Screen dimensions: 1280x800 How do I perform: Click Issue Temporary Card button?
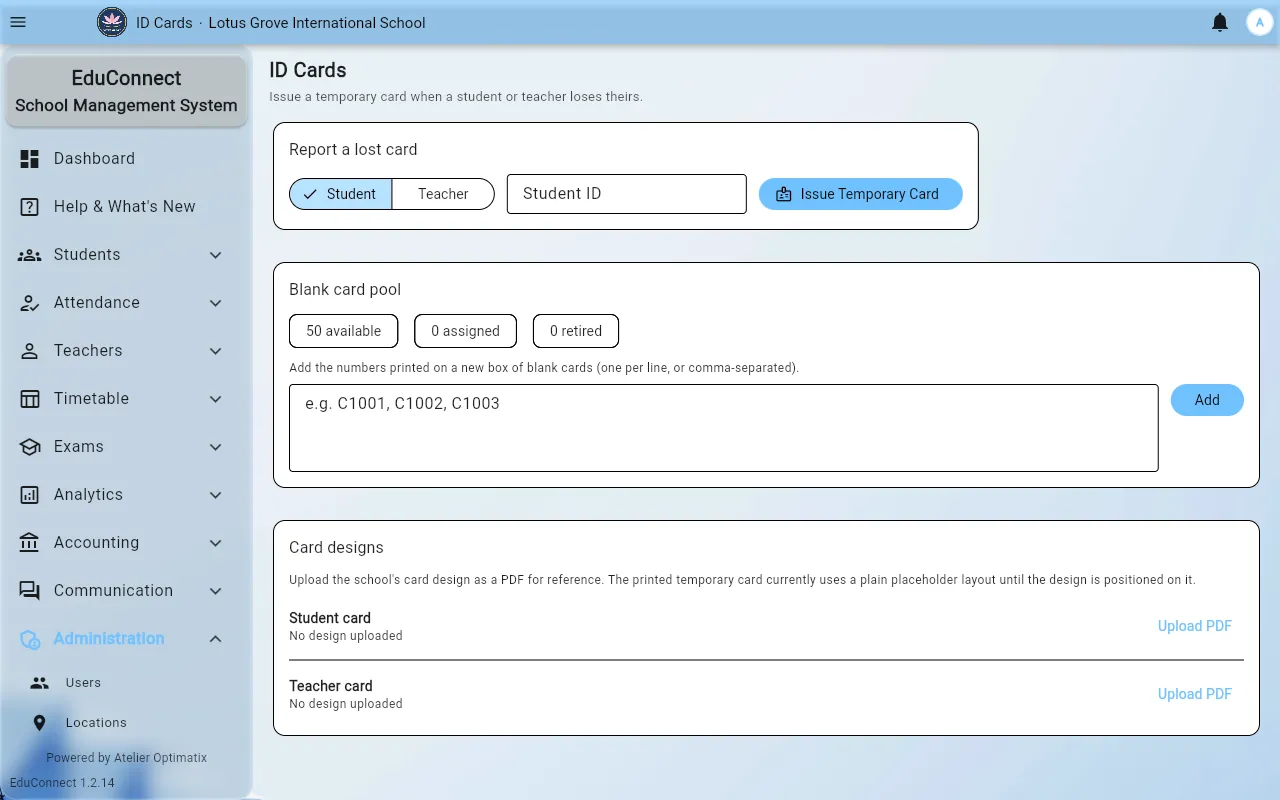(860, 194)
